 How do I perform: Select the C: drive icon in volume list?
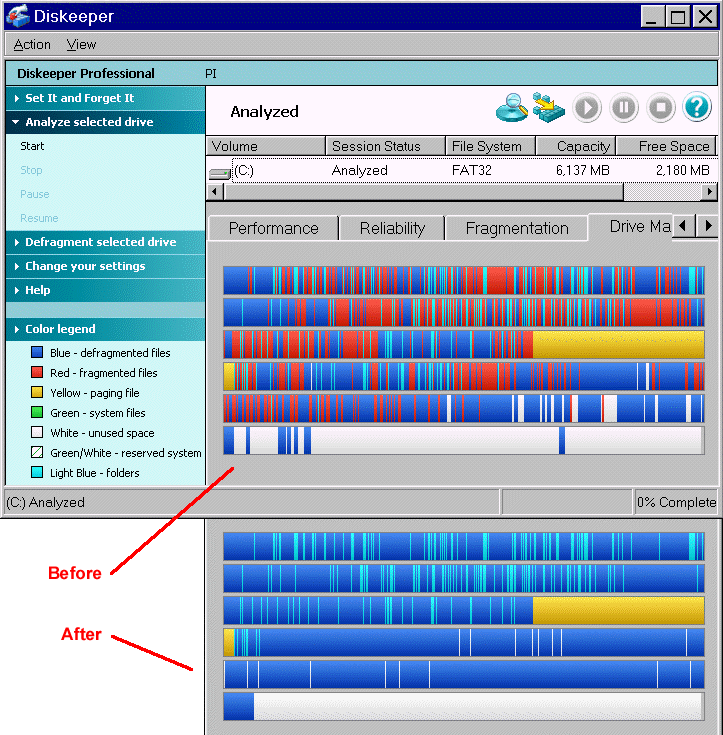(x=219, y=174)
